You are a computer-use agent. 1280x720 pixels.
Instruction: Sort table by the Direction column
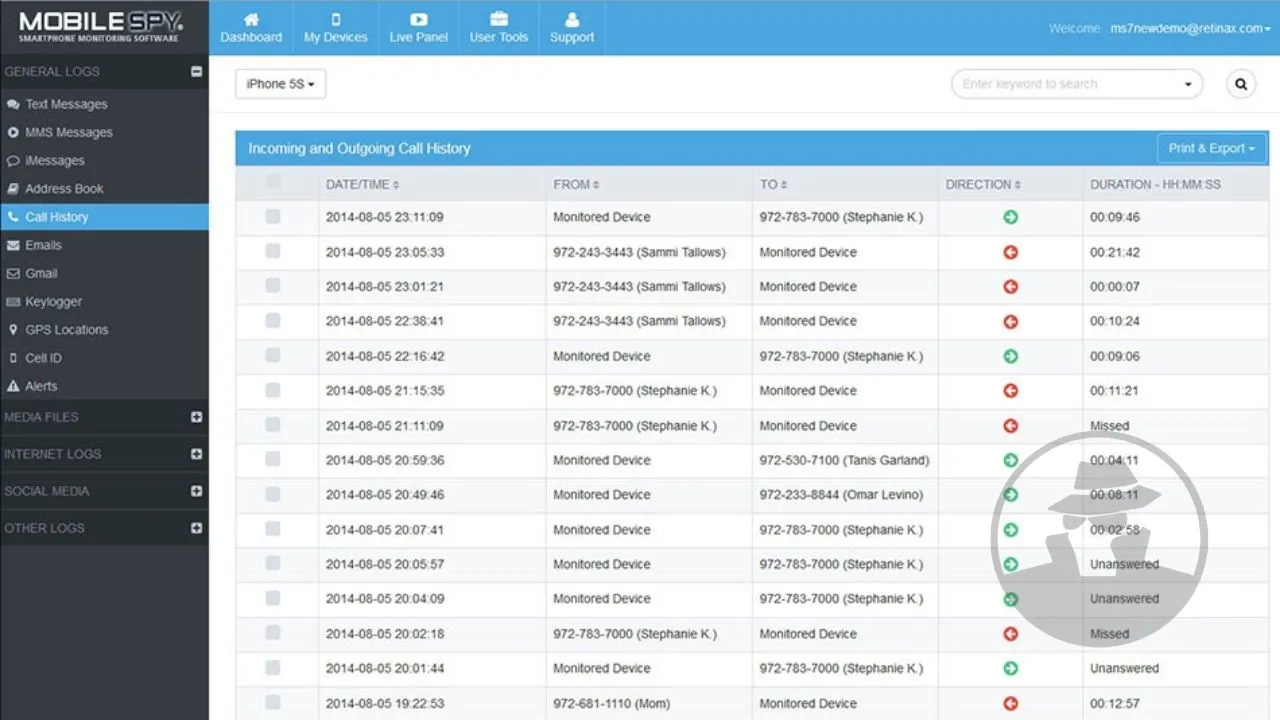983,184
